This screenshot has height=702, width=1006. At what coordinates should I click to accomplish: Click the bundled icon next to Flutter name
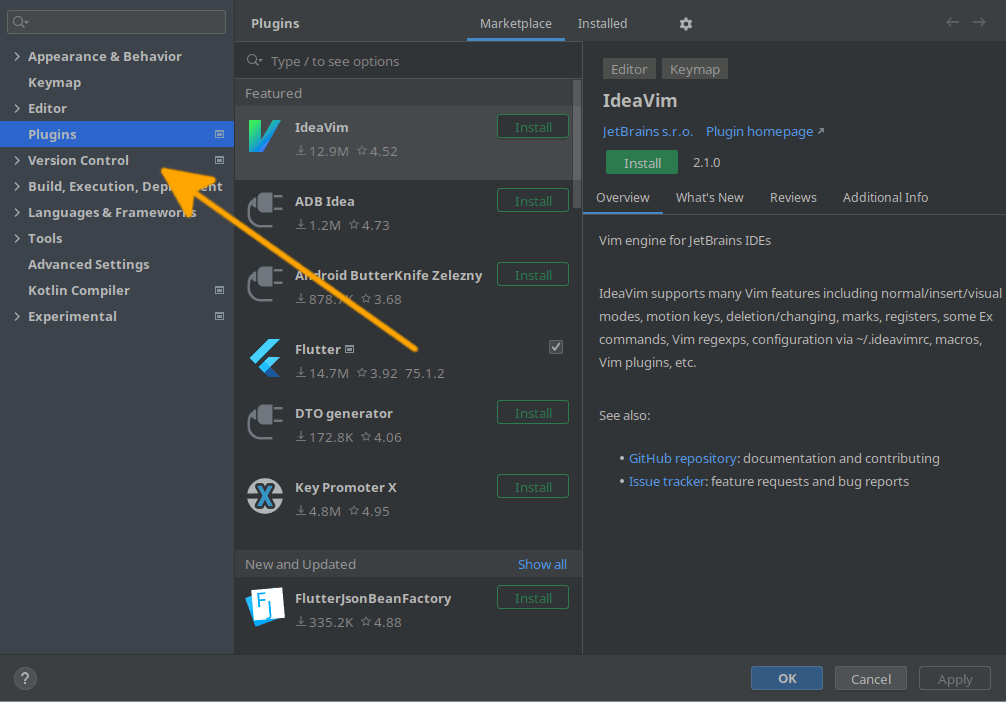pyautogui.click(x=350, y=349)
